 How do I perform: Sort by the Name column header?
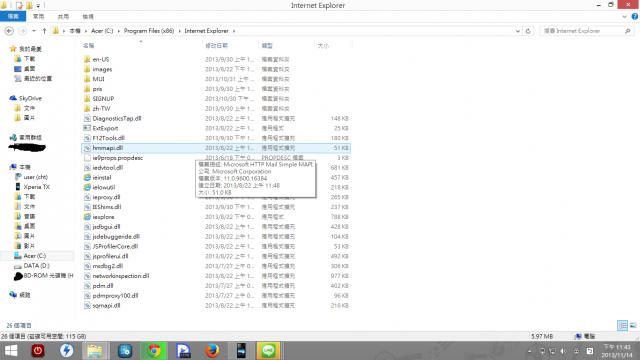pos(89,46)
